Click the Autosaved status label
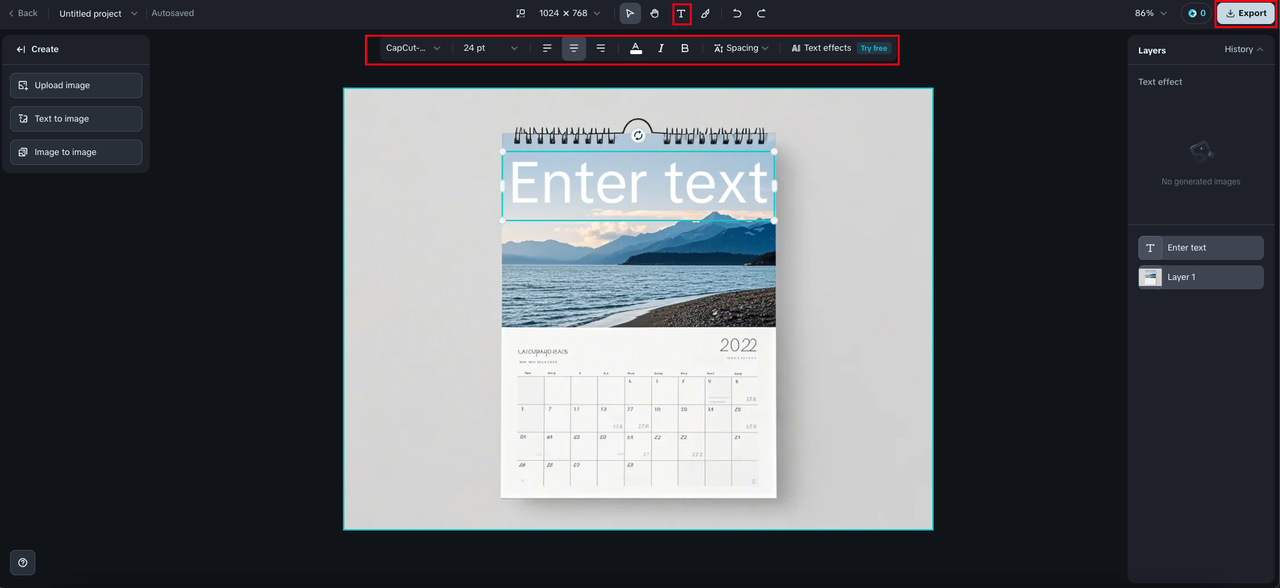This screenshot has width=1280, height=588. click(x=173, y=14)
